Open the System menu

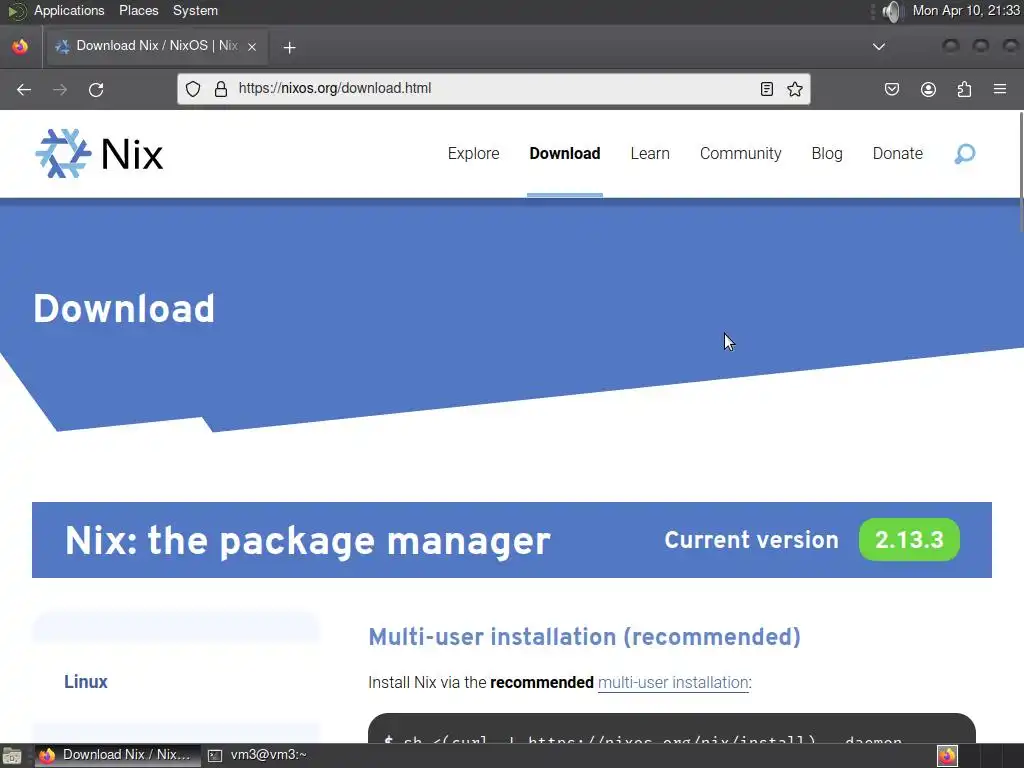coord(195,11)
